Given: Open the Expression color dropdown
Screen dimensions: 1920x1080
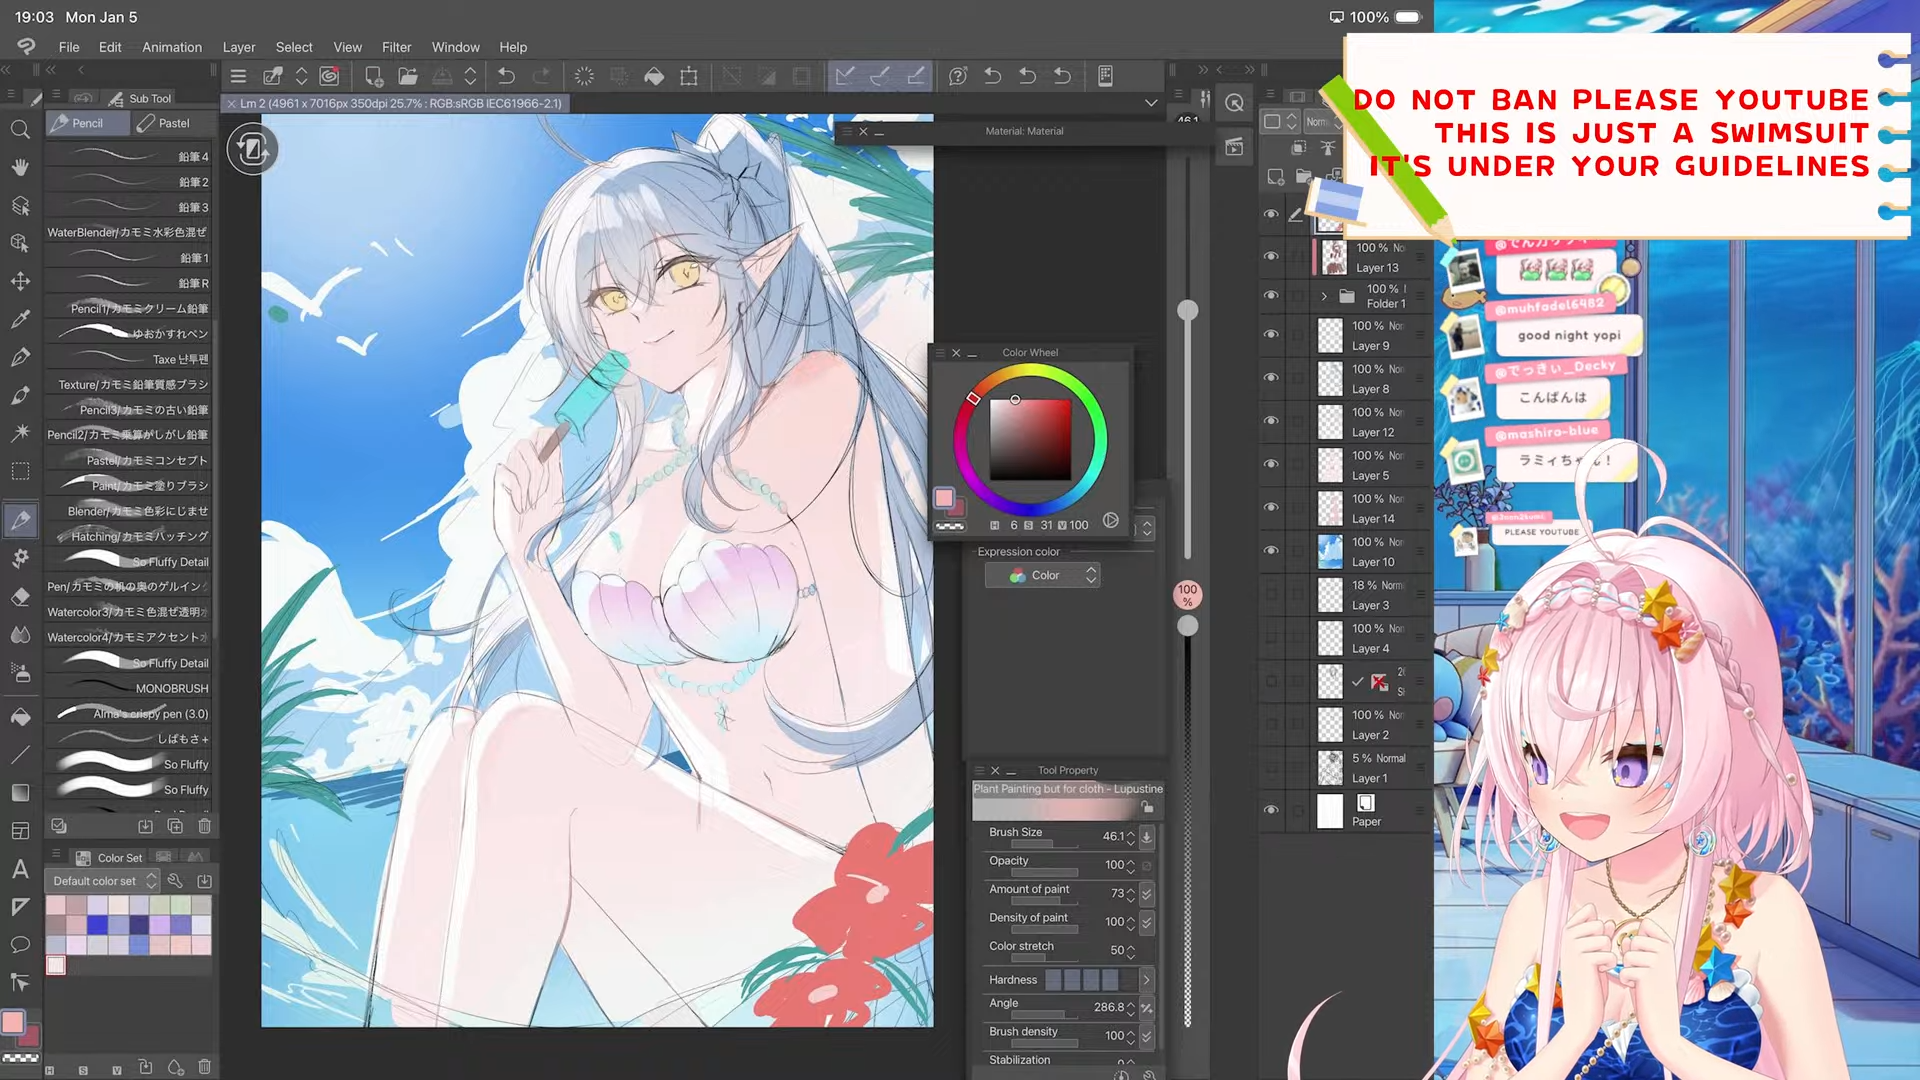Looking at the screenshot, I should click(1042, 575).
